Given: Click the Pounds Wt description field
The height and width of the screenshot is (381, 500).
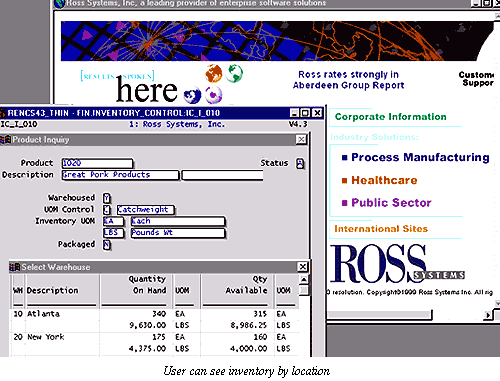Looking at the screenshot, I should pos(178,233).
